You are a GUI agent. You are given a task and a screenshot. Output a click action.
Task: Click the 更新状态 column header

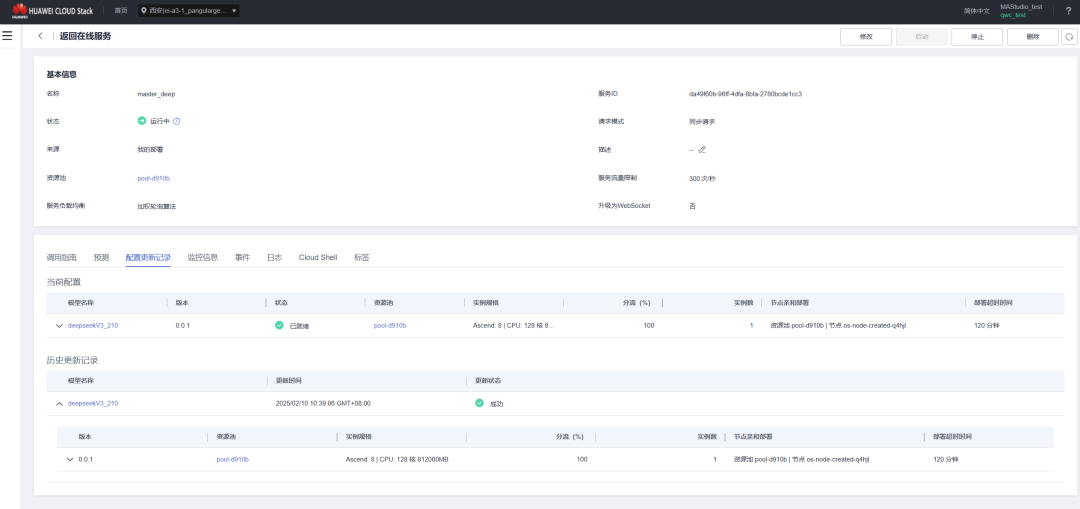click(488, 381)
